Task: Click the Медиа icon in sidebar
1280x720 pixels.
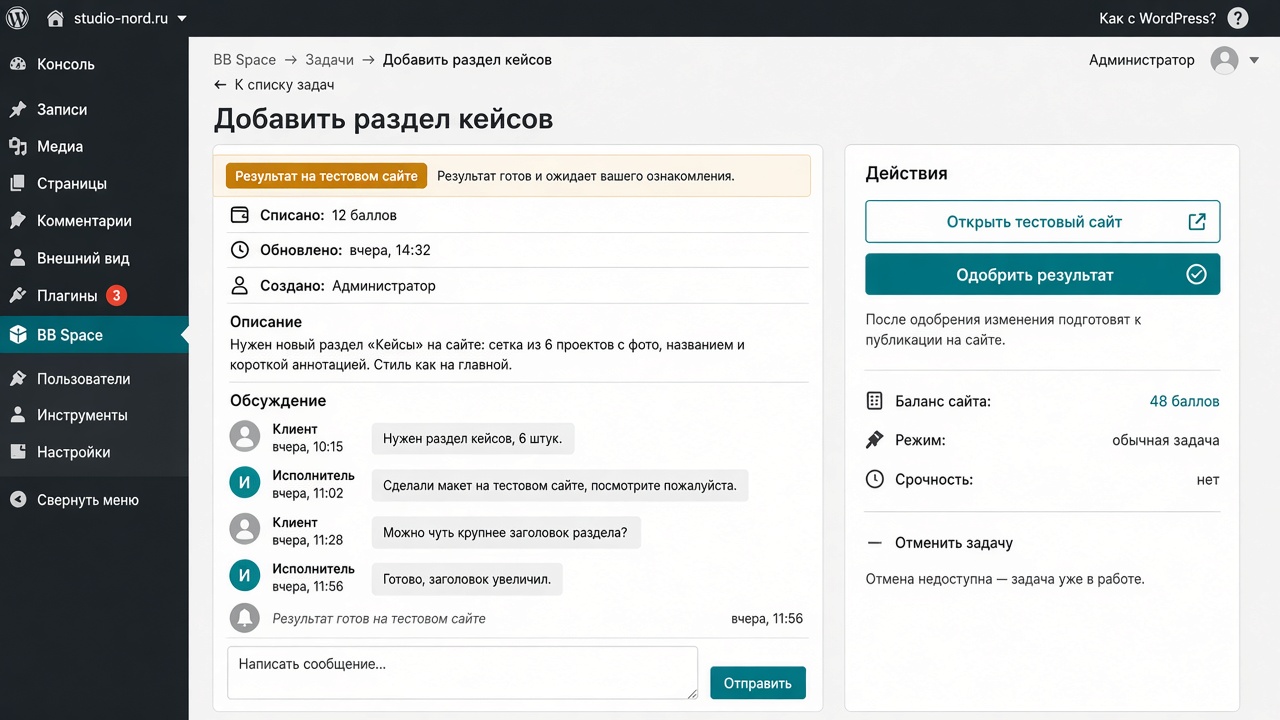Action: tap(18, 146)
